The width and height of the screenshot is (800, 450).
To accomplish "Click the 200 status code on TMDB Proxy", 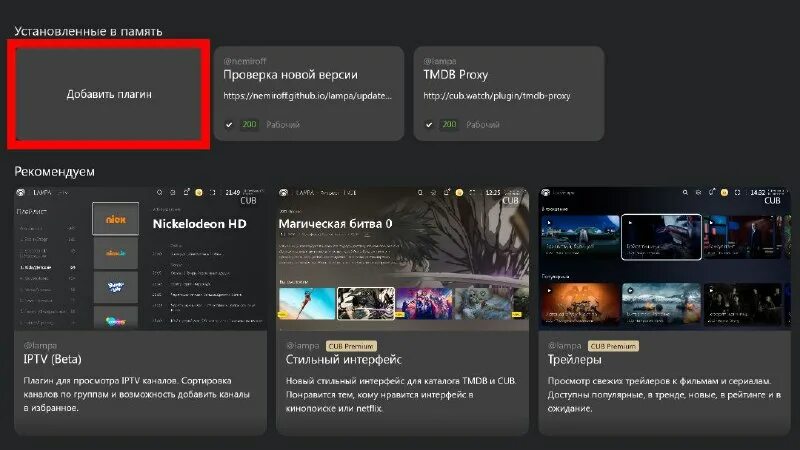I will [x=449, y=124].
